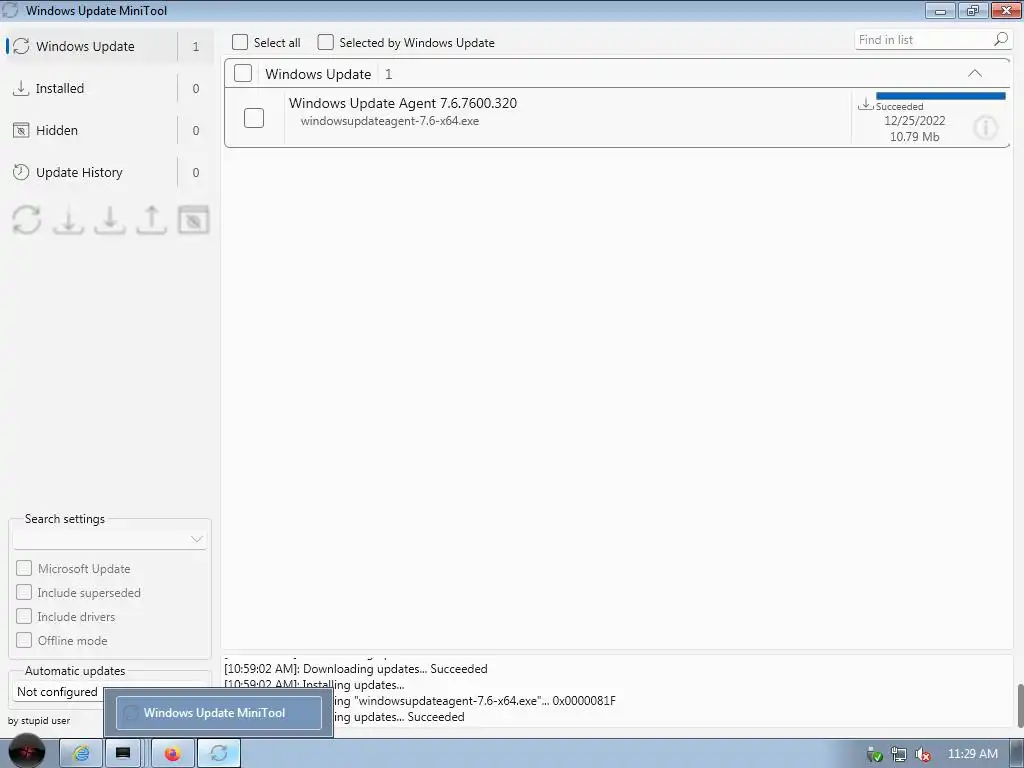1024x768 pixels.
Task: Open info icon for Windows Update Agent
Action: click(x=985, y=127)
